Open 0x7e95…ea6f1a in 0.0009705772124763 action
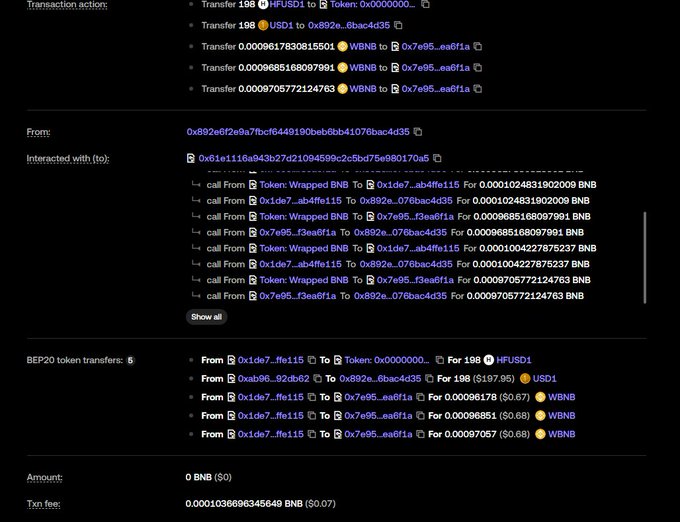Viewport: 680px width, 522px height. (435, 89)
